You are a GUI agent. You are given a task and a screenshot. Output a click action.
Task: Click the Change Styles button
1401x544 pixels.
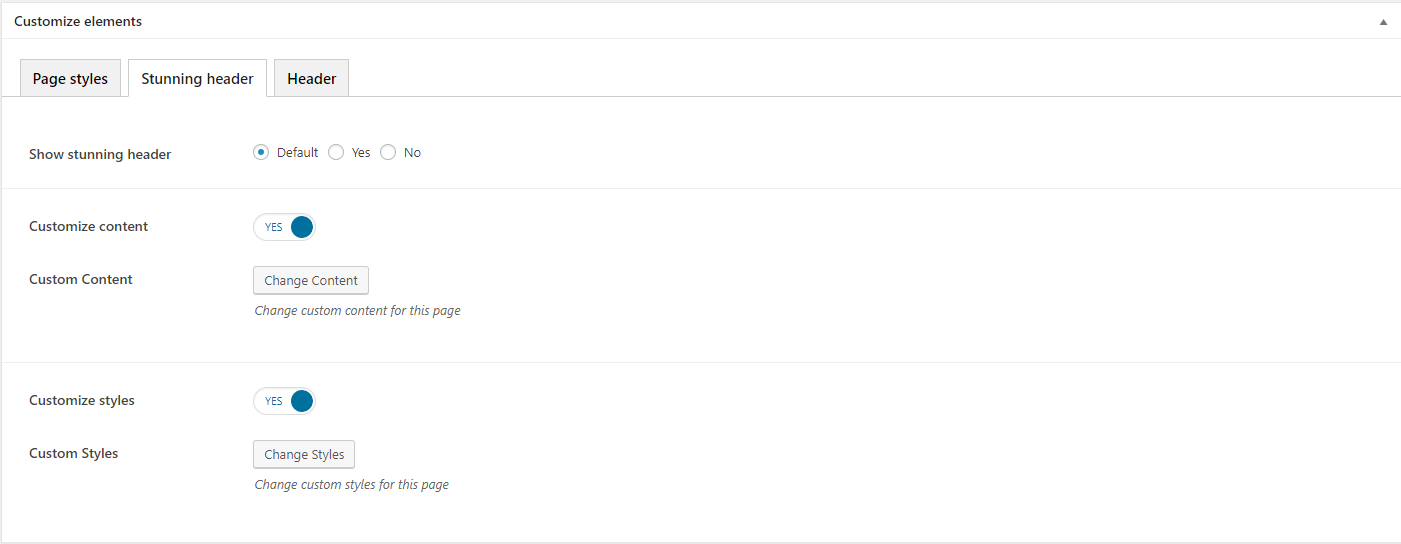[x=304, y=454]
